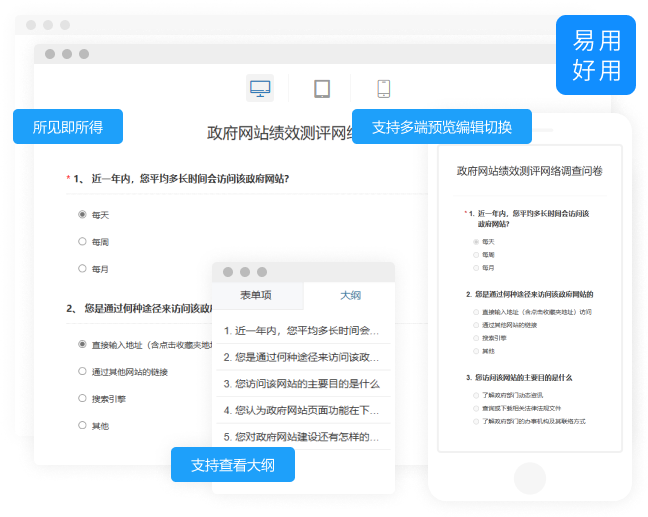Select the 每周 radio option in desktop form

(82, 241)
